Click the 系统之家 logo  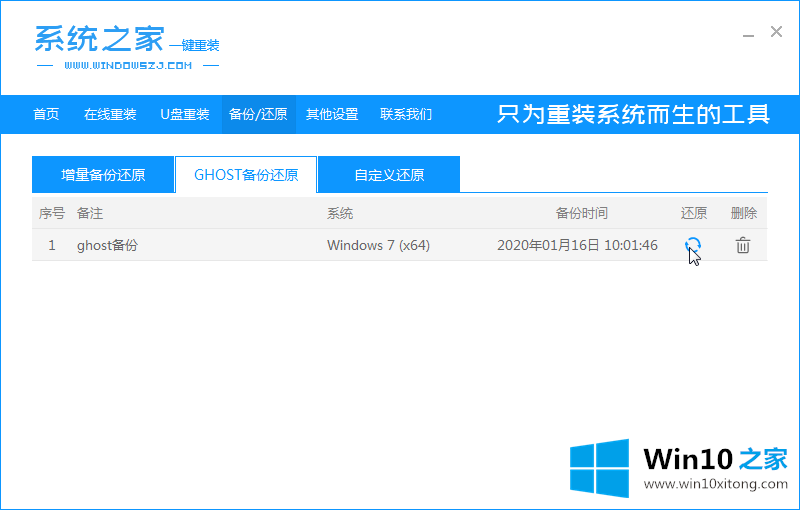(127, 47)
